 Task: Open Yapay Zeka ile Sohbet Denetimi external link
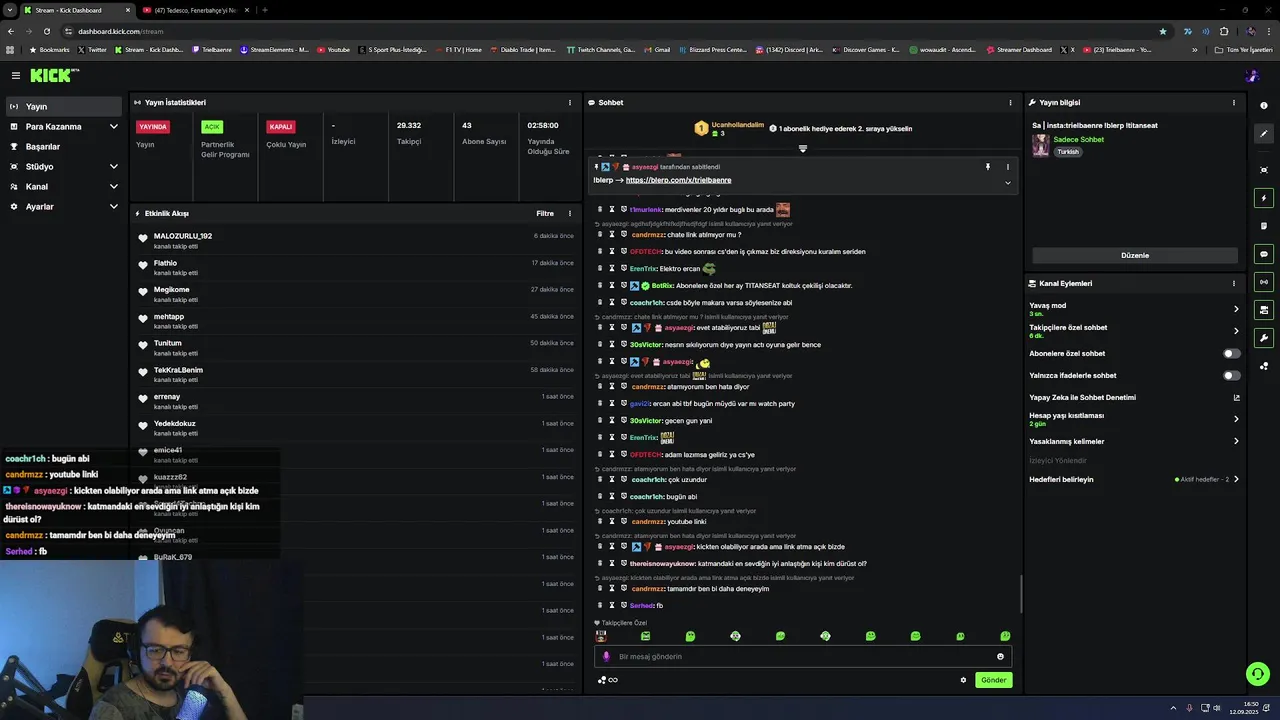1236,397
